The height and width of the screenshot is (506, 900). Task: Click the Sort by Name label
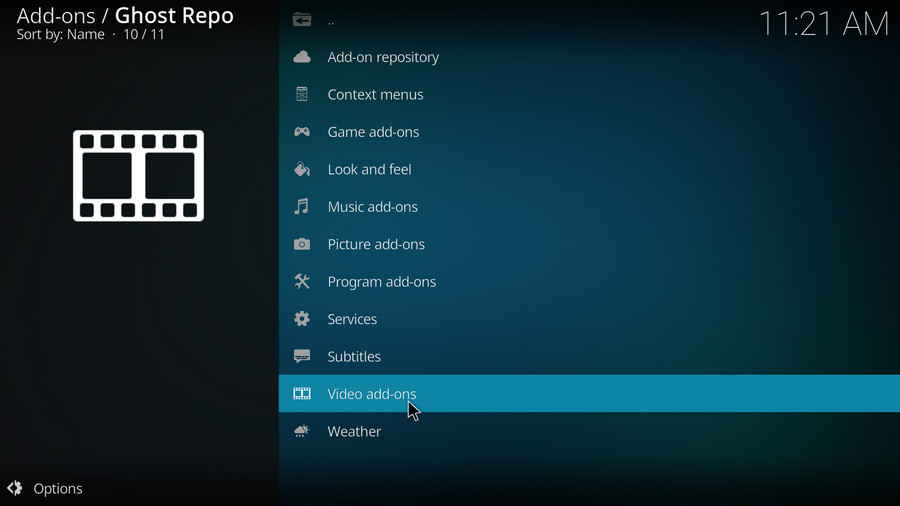point(60,35)
